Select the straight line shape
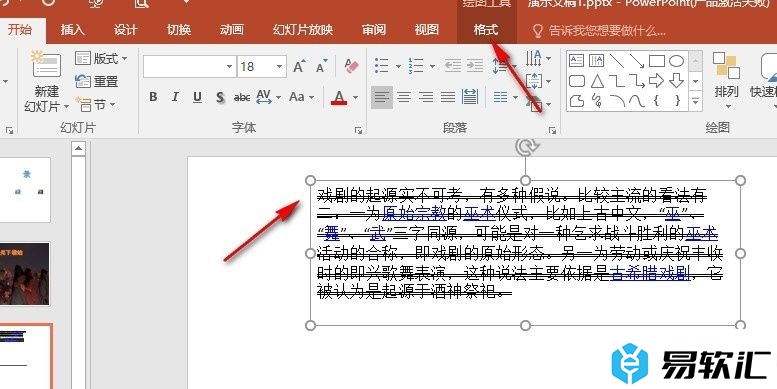Screen dimensions: 777x389 [617, 61]
